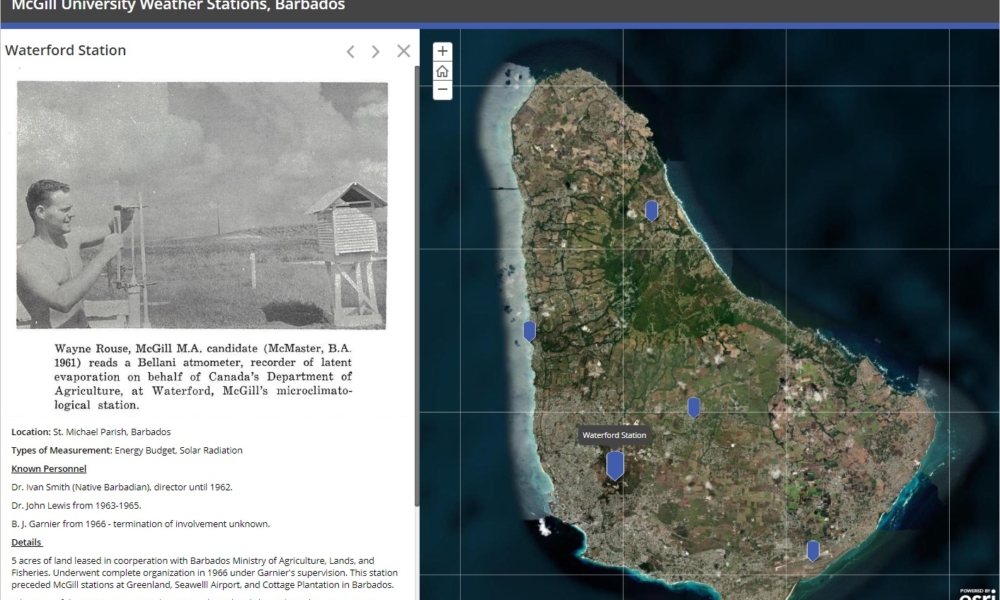Click the large highlighted Waterford Station marker

(615, 465)
